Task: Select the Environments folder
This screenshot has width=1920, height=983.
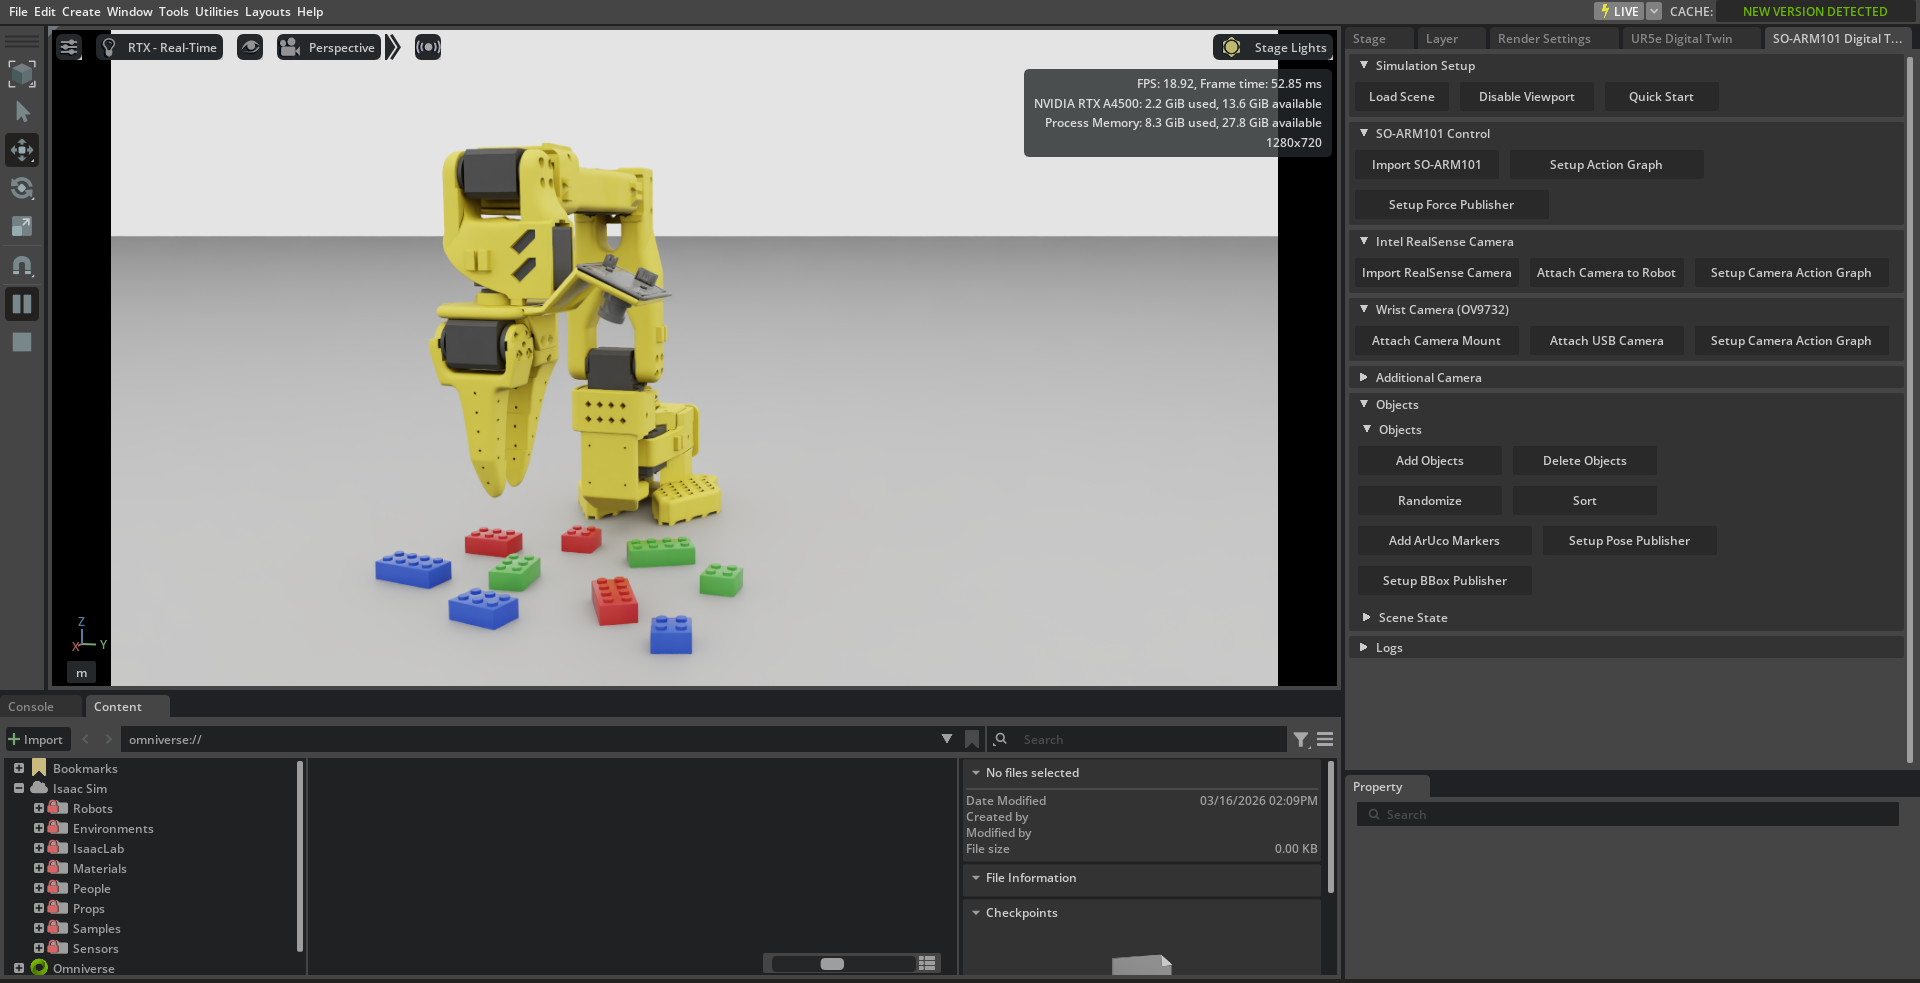Action: (x=113, y=828)
